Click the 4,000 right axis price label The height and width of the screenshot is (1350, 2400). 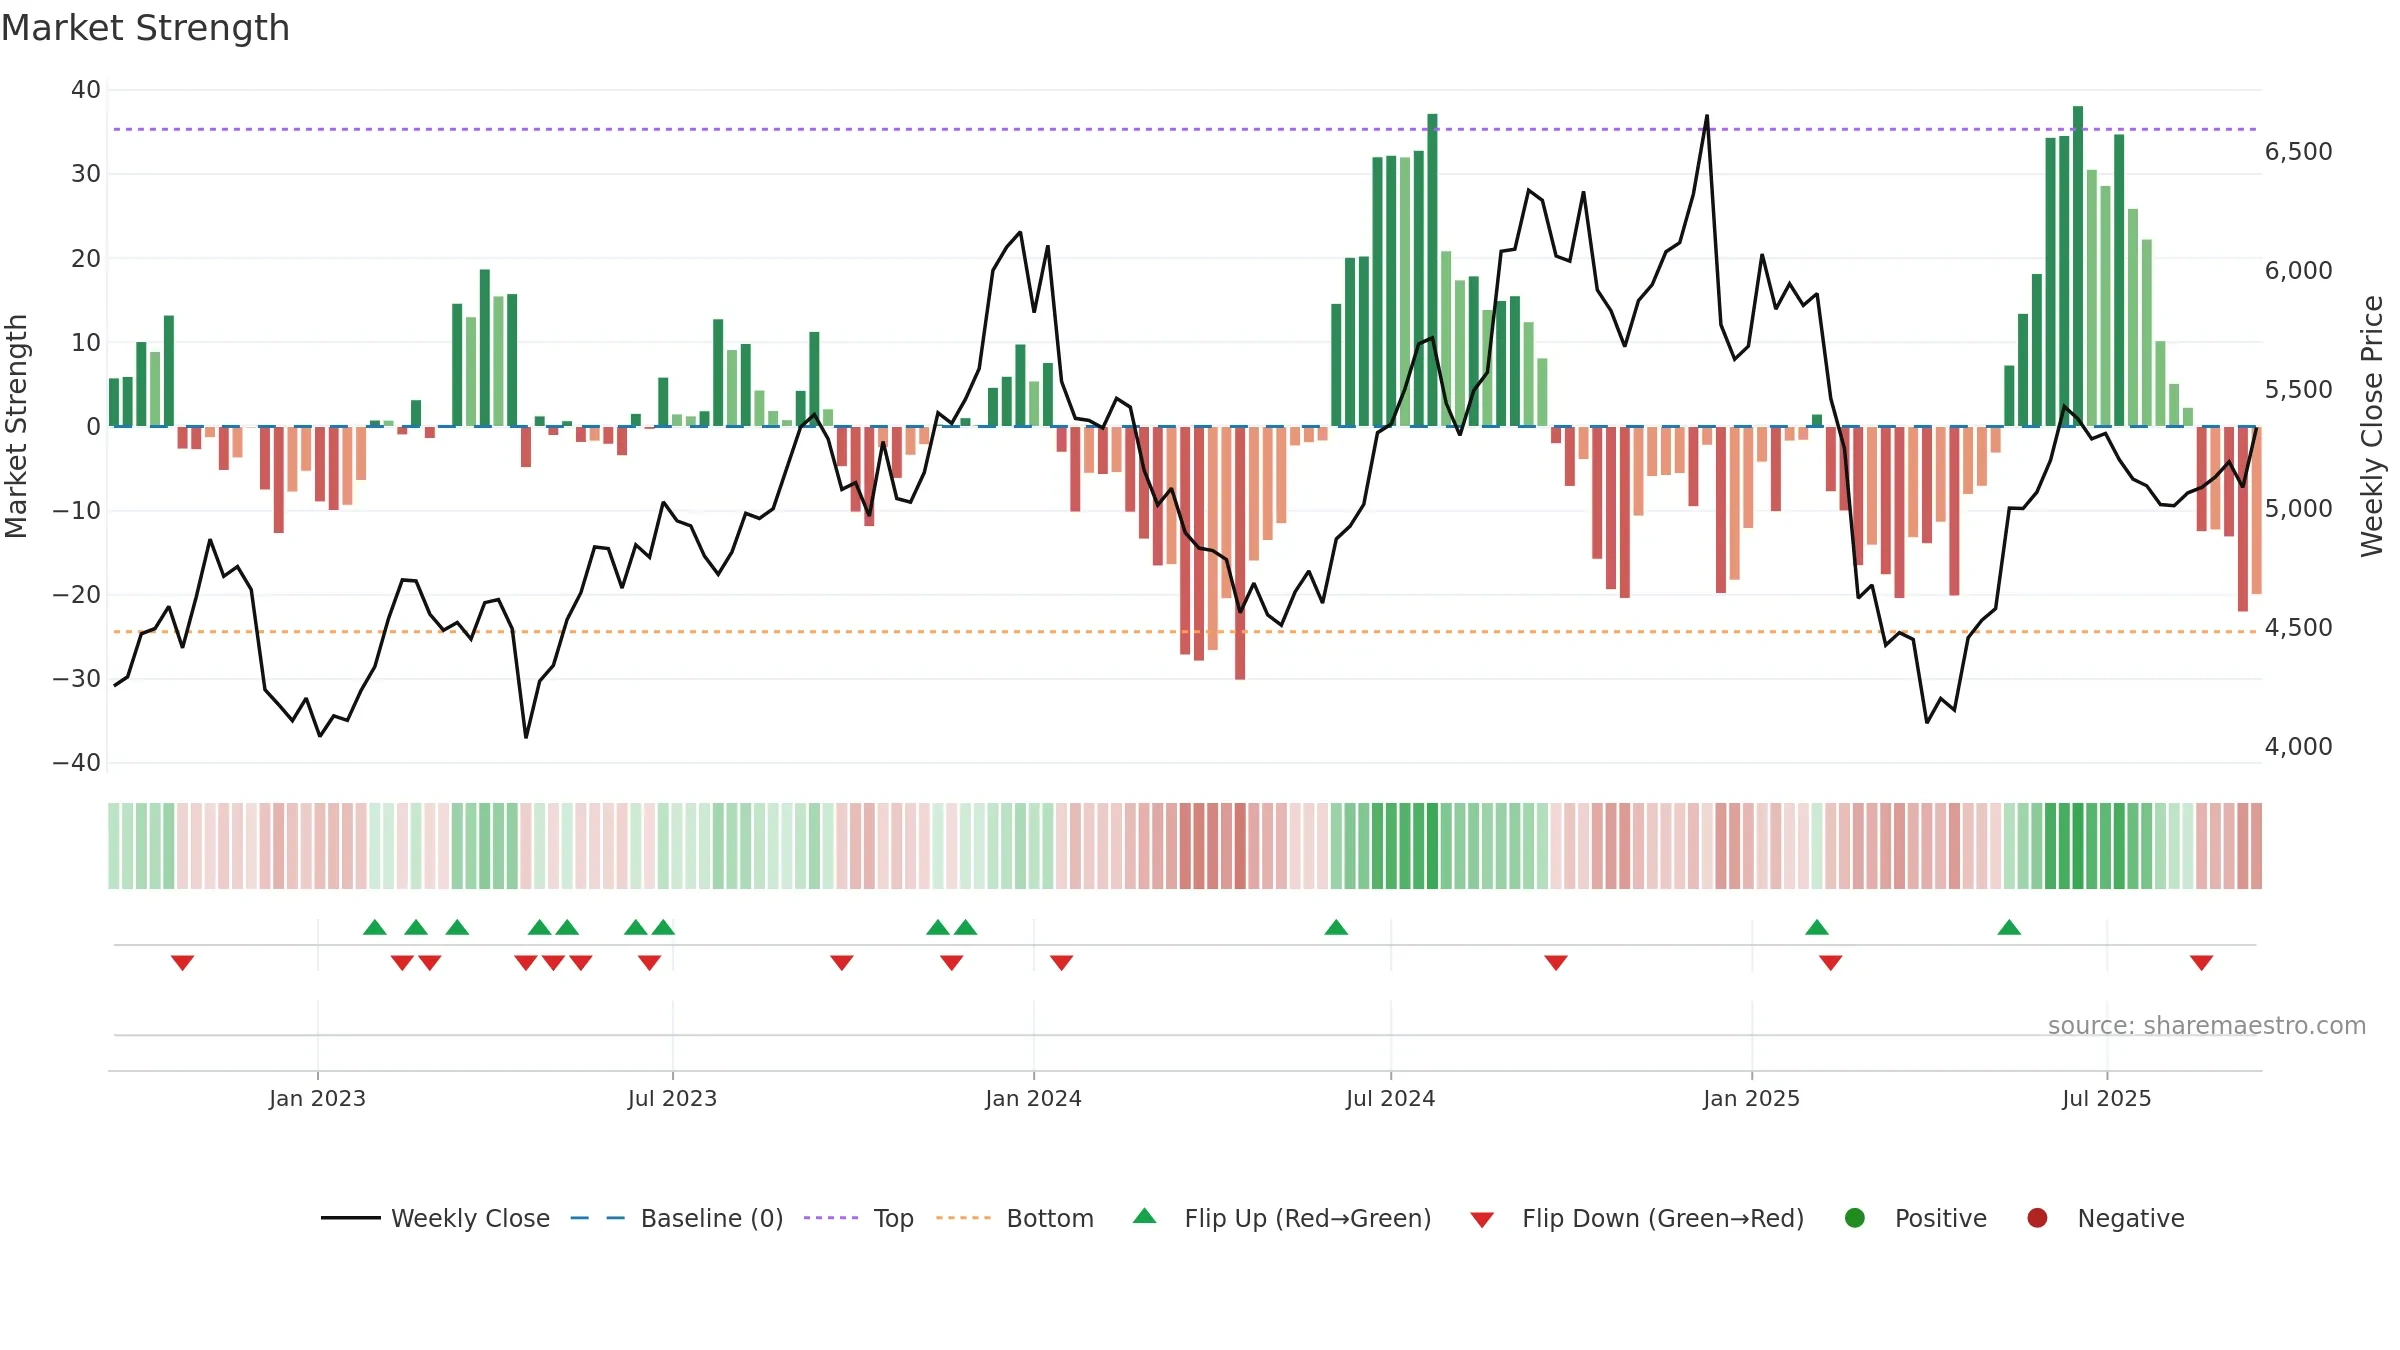2298,746
